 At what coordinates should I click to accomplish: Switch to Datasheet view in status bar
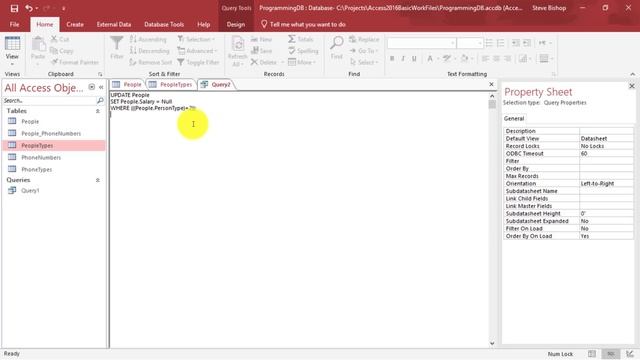click(592, 354)
